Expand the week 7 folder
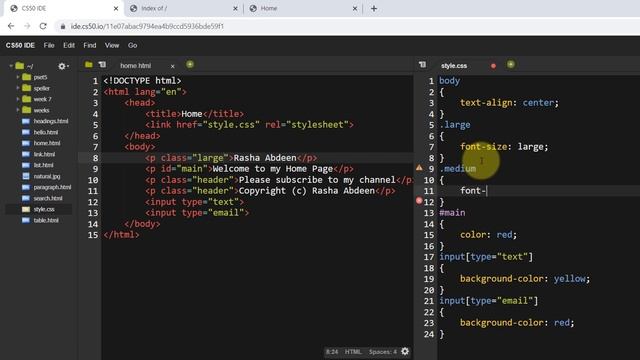Screen dimensions: 640x360 tap(18, 99)
